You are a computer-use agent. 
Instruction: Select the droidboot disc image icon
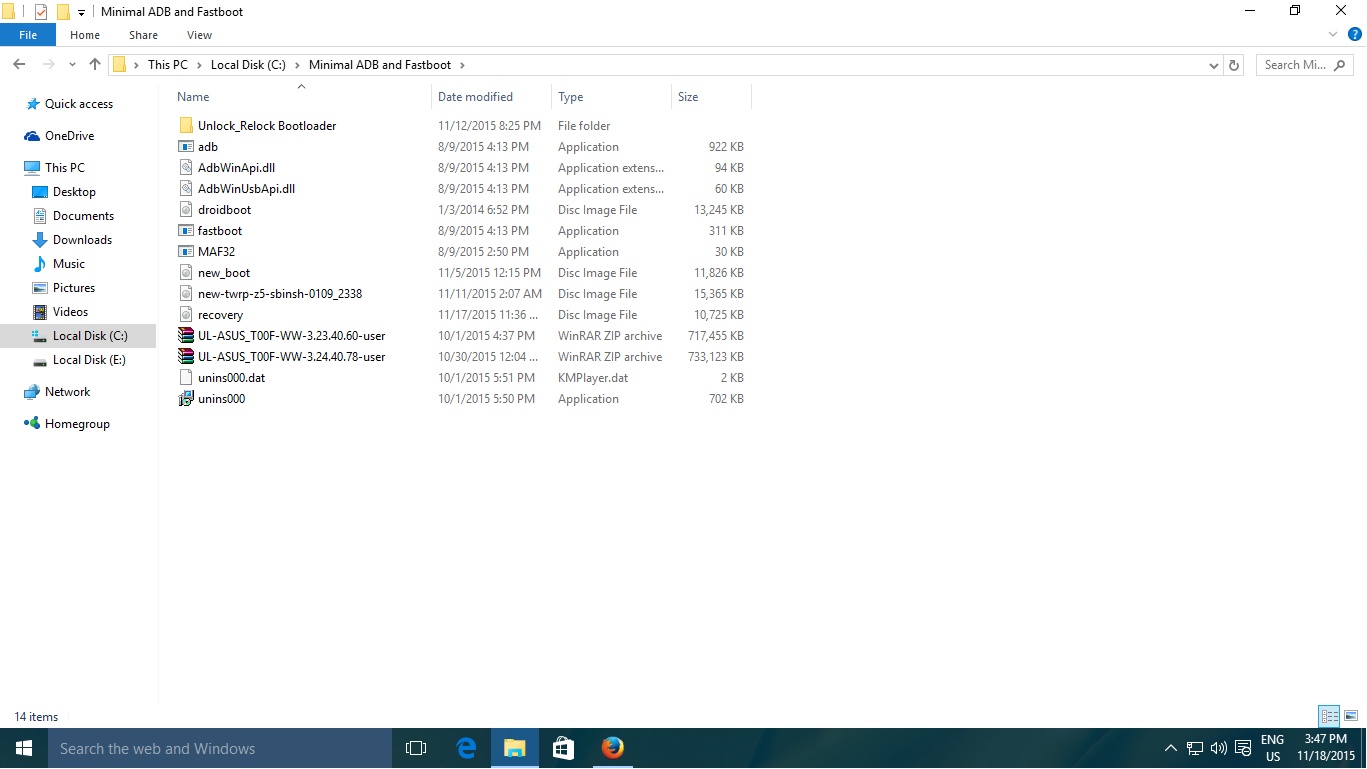186,210
